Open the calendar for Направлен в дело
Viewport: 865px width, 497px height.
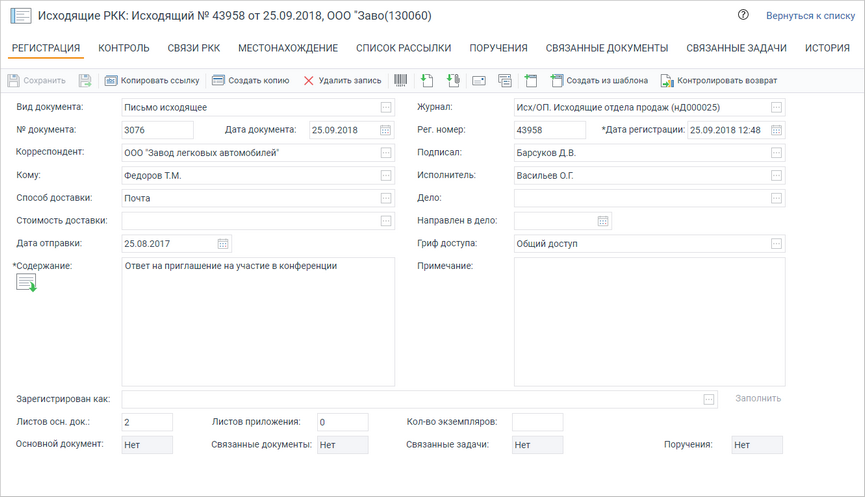(603, 221)
